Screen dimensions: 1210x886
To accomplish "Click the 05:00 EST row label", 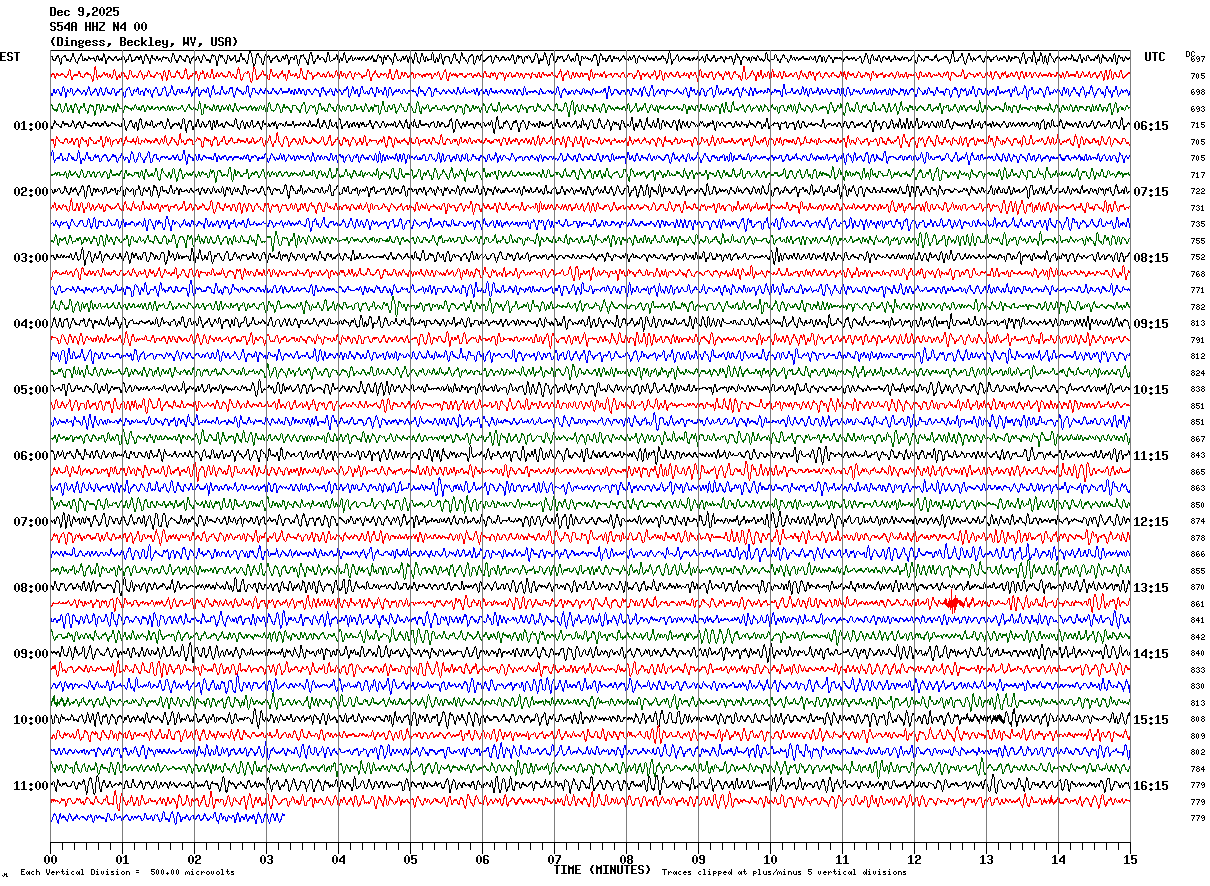I will pos(30,390).
